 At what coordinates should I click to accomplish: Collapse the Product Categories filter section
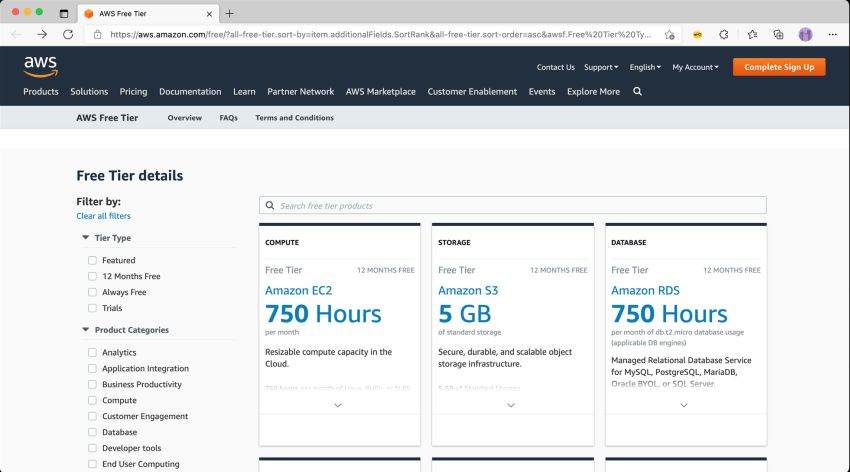[x=85, y=329]
